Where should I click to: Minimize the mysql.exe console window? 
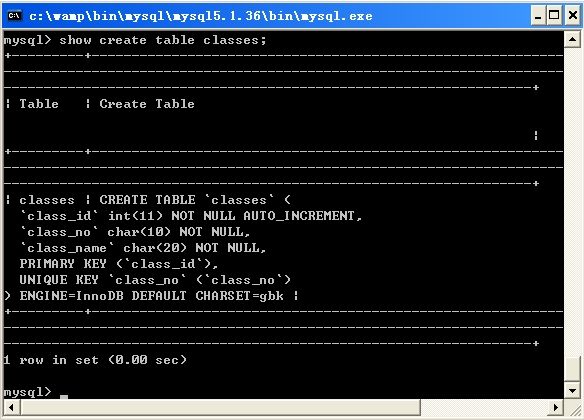pyautogui.click(x=538, y=16)
